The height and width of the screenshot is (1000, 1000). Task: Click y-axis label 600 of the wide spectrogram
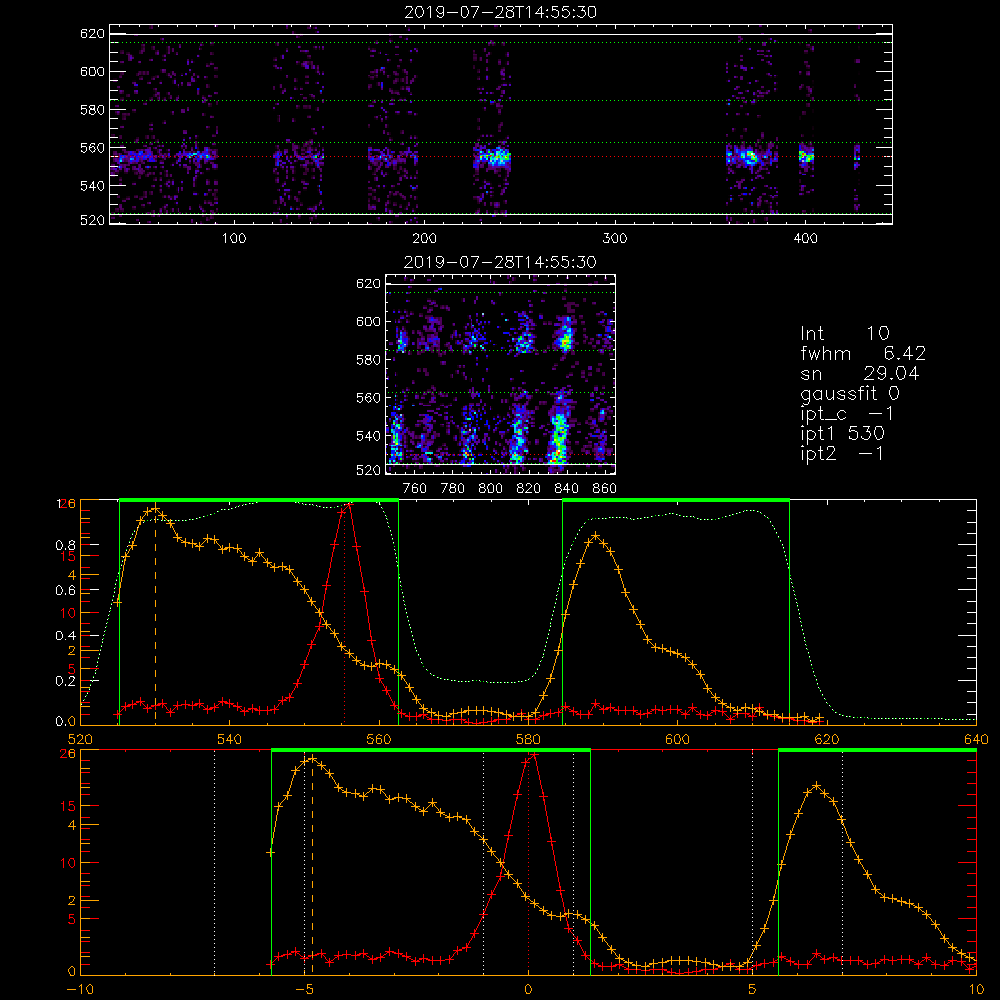(x=92, y=71)
